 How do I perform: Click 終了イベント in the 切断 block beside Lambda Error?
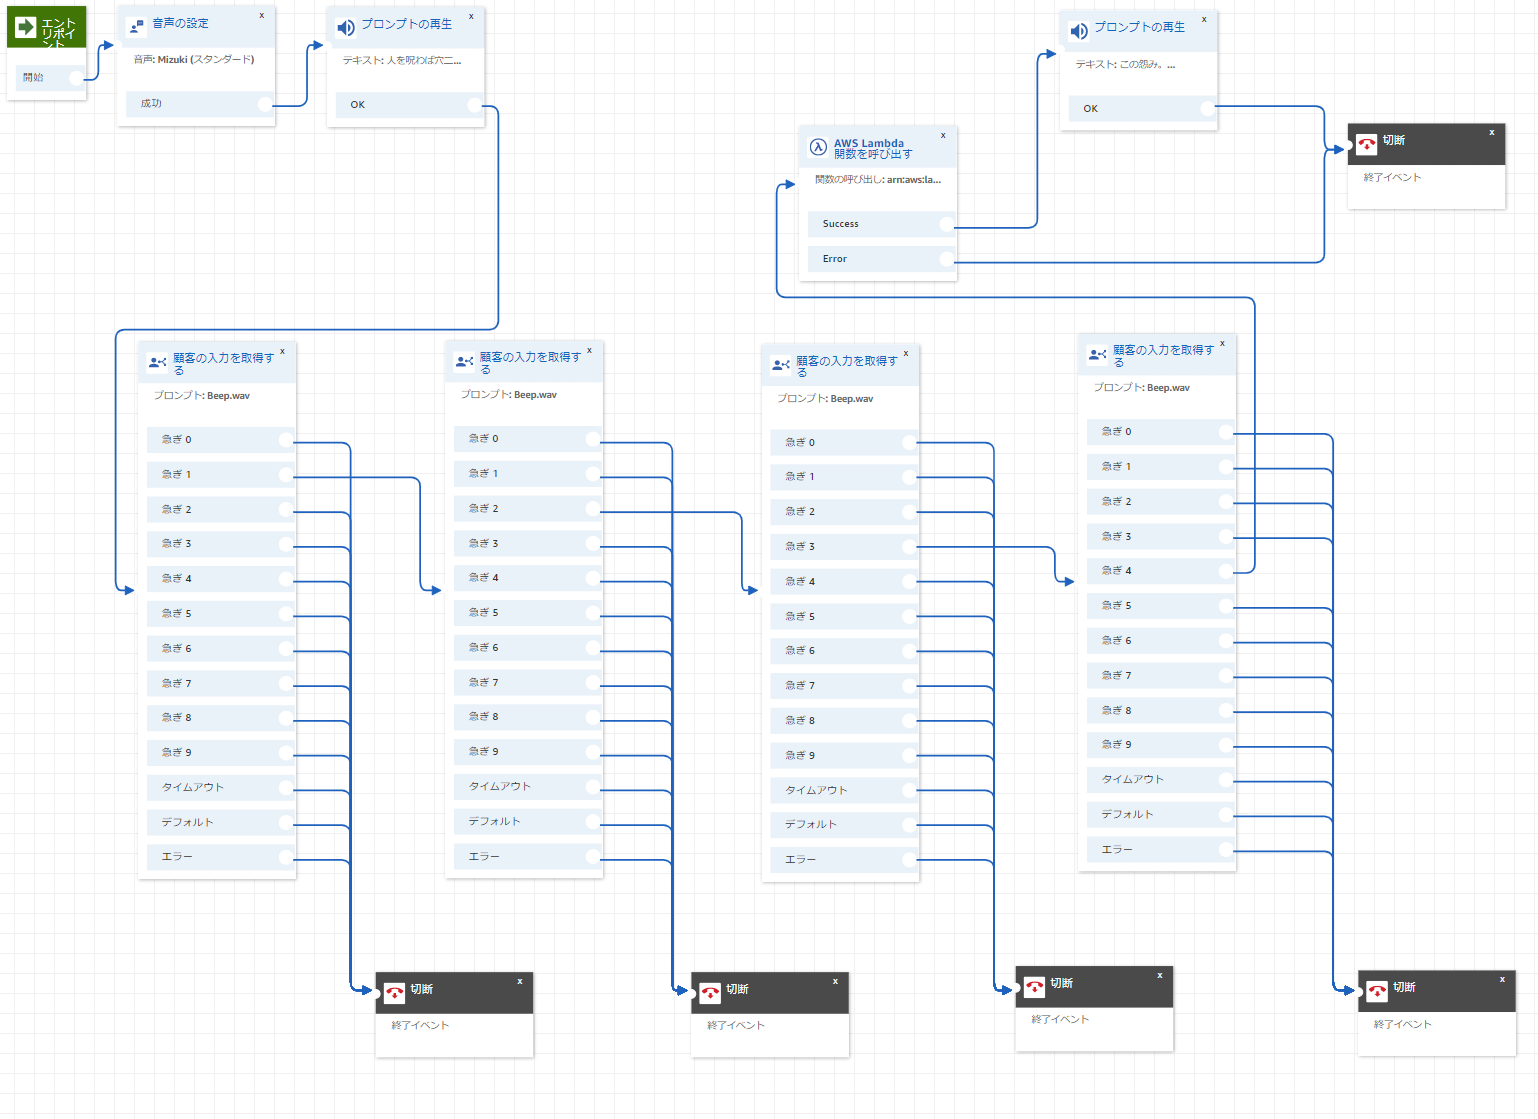point(1392,178)
